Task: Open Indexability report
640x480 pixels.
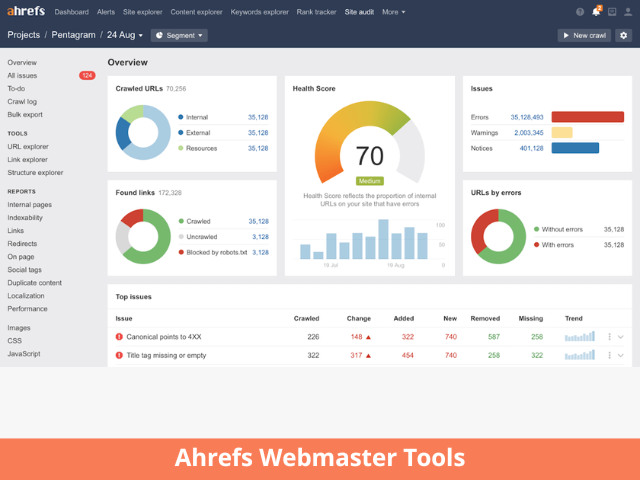Action: (x=25, y=218)
